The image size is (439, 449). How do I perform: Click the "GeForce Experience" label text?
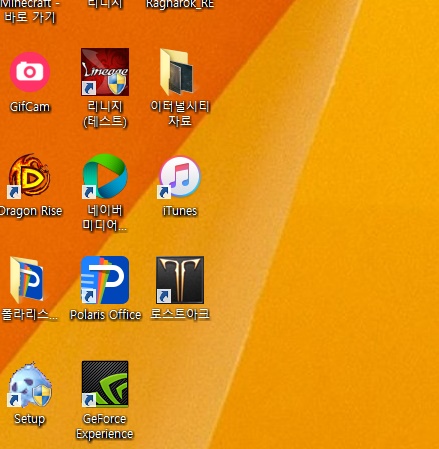click(x=105, y=427)
